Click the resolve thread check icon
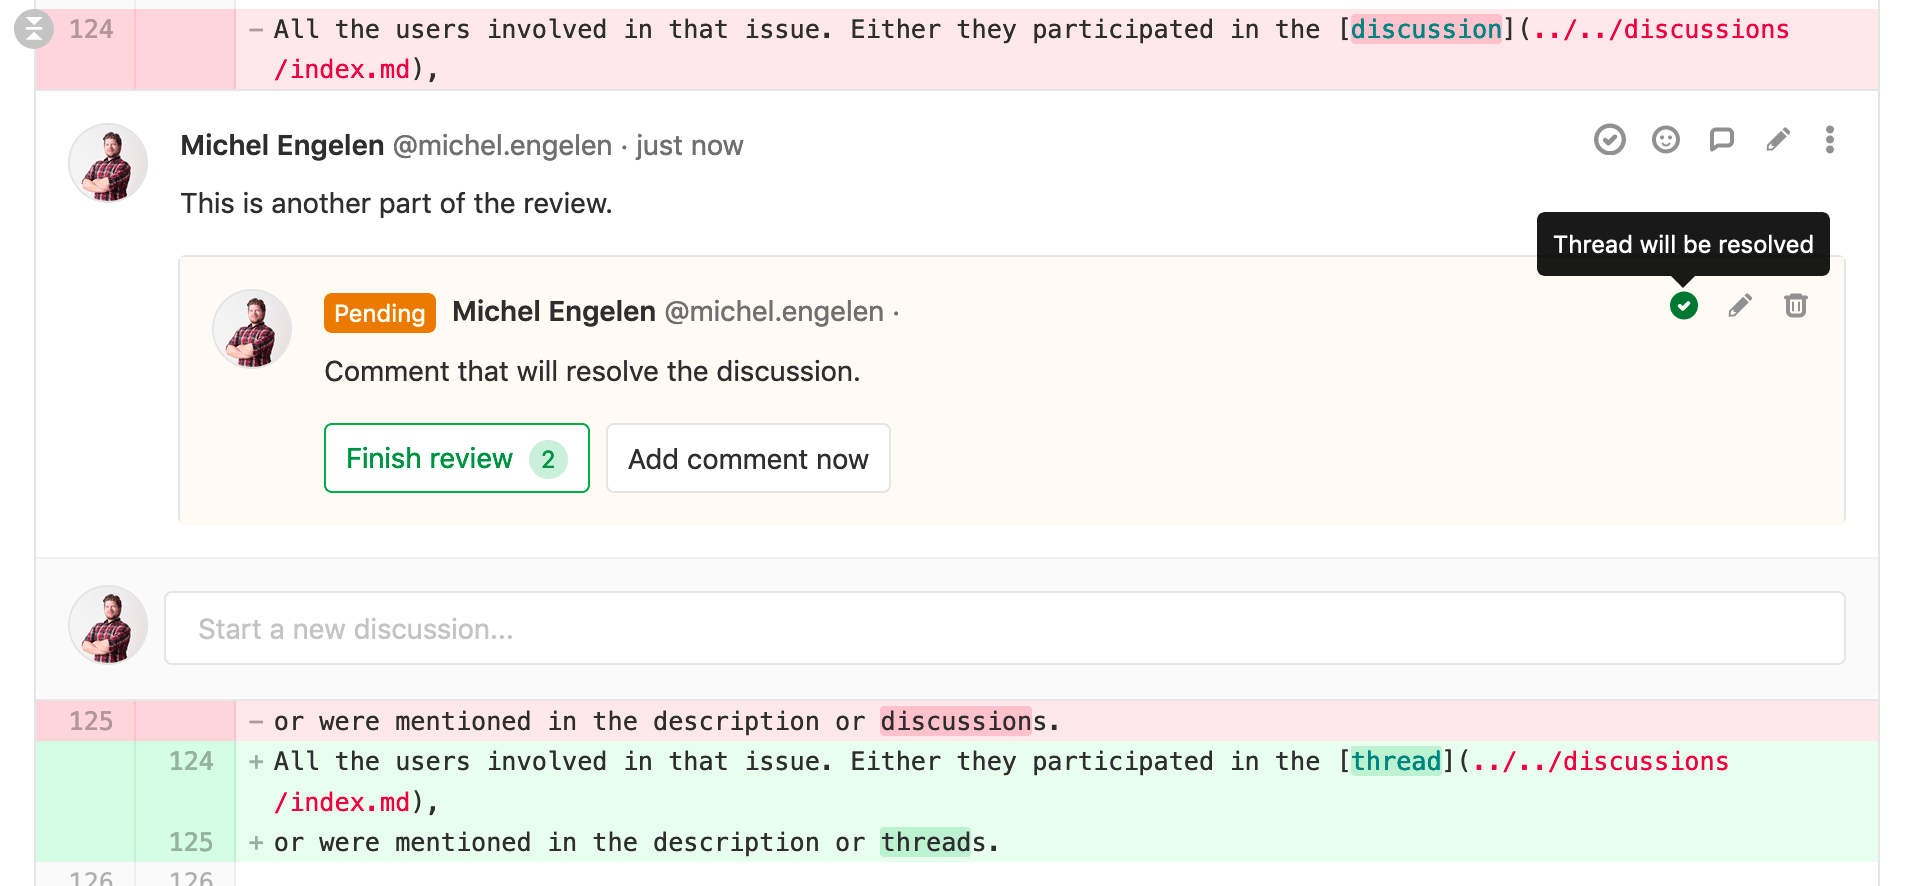The height and width of the screenshot is (886, 1906). [1609, 140]
